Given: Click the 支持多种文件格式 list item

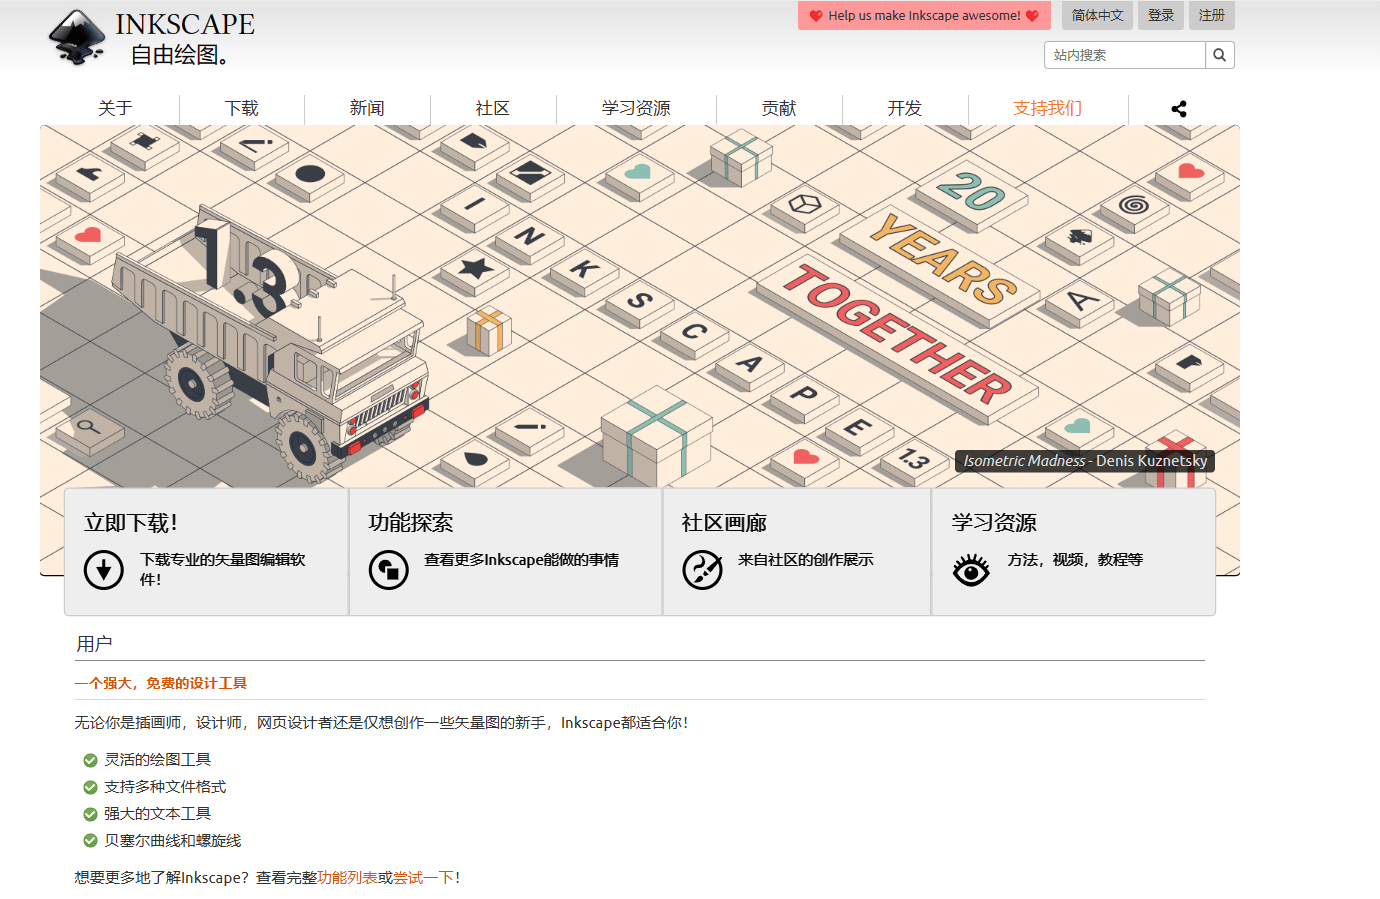Looking at the screenshot, I should coord(165,787).
